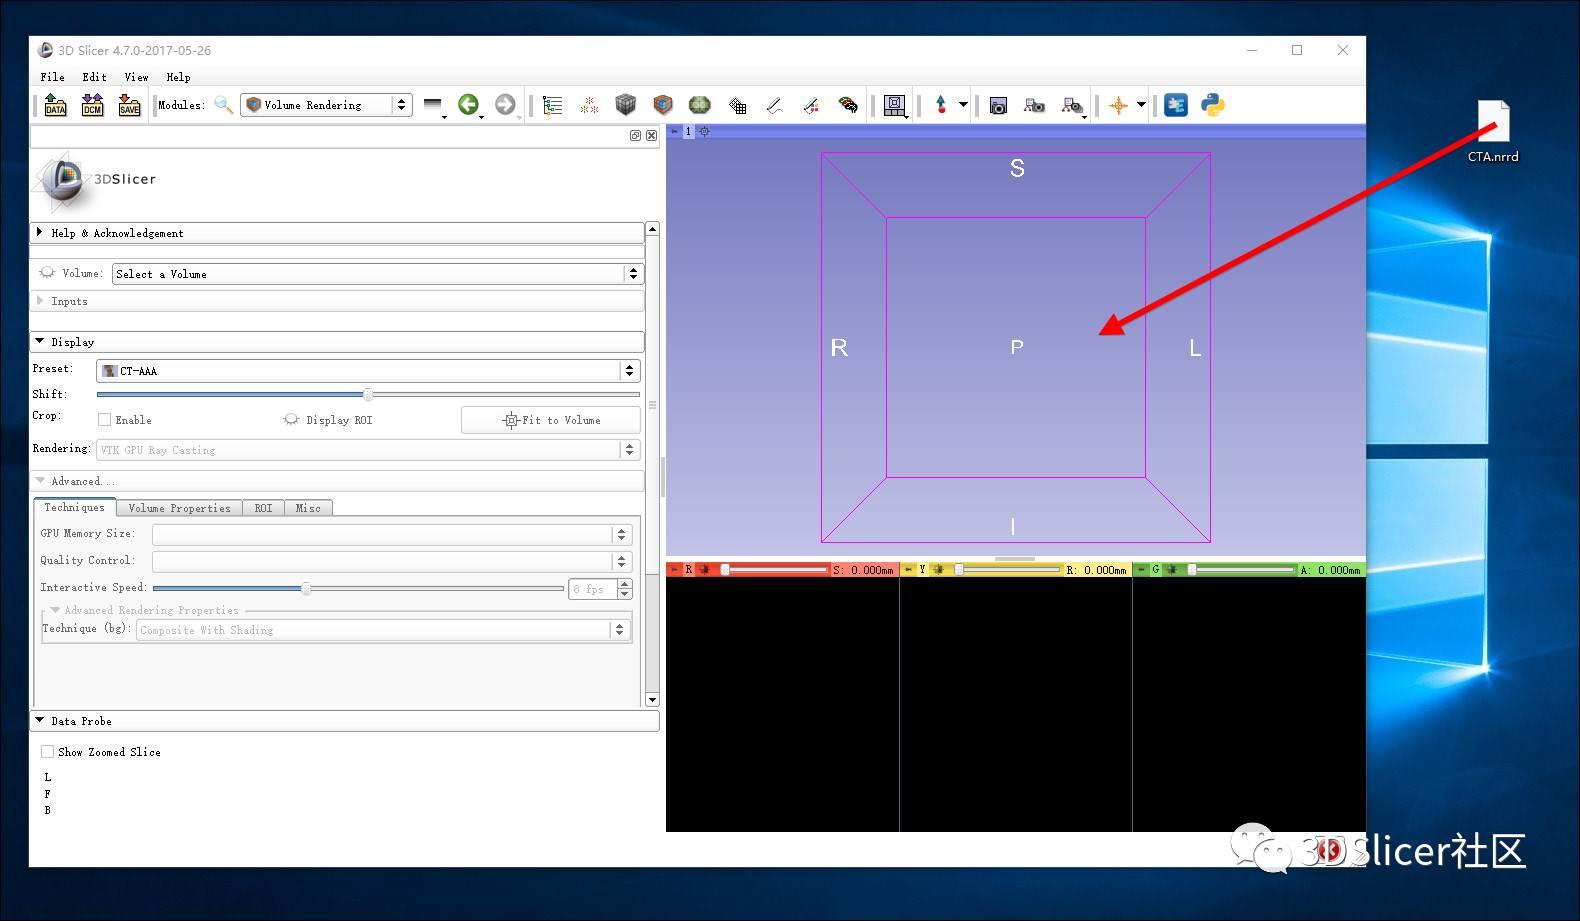The height and width of the screenshot is (921, 1580).
Task: Open the Data module tree icon
Action: point(552,105)
